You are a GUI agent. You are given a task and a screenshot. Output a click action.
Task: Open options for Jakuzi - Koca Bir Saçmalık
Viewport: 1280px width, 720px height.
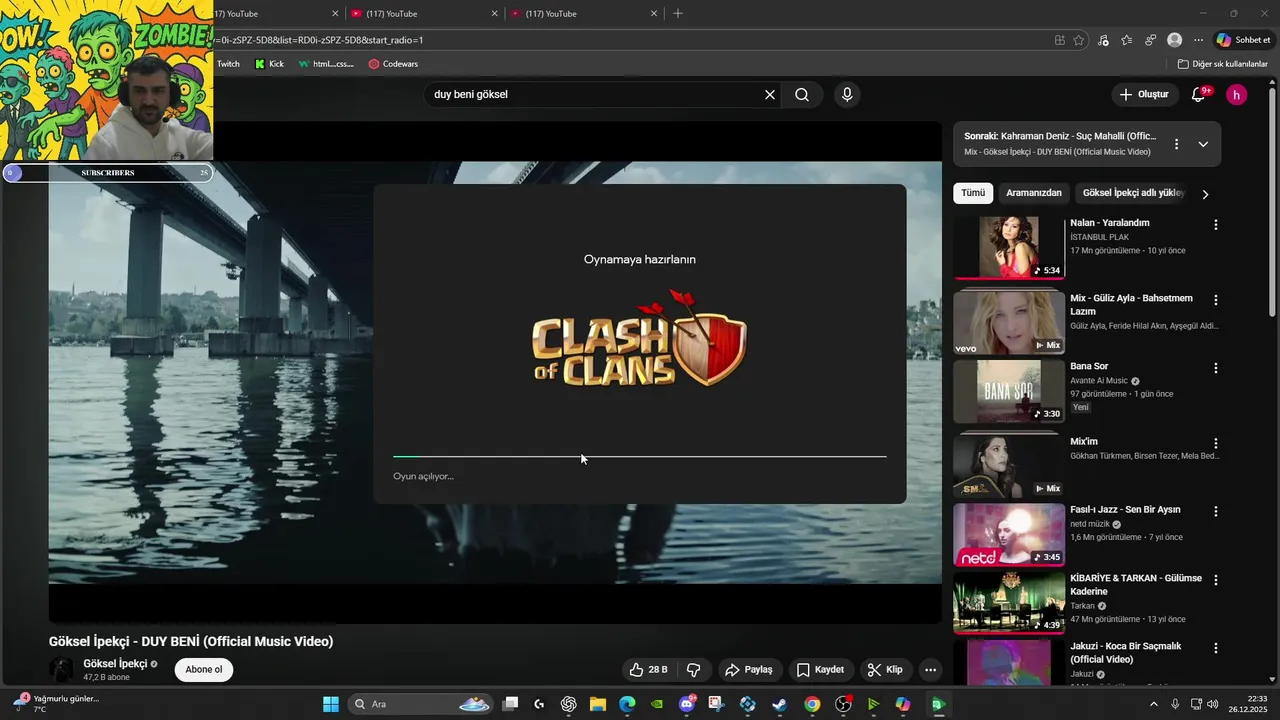click(x=1216, y=648)
